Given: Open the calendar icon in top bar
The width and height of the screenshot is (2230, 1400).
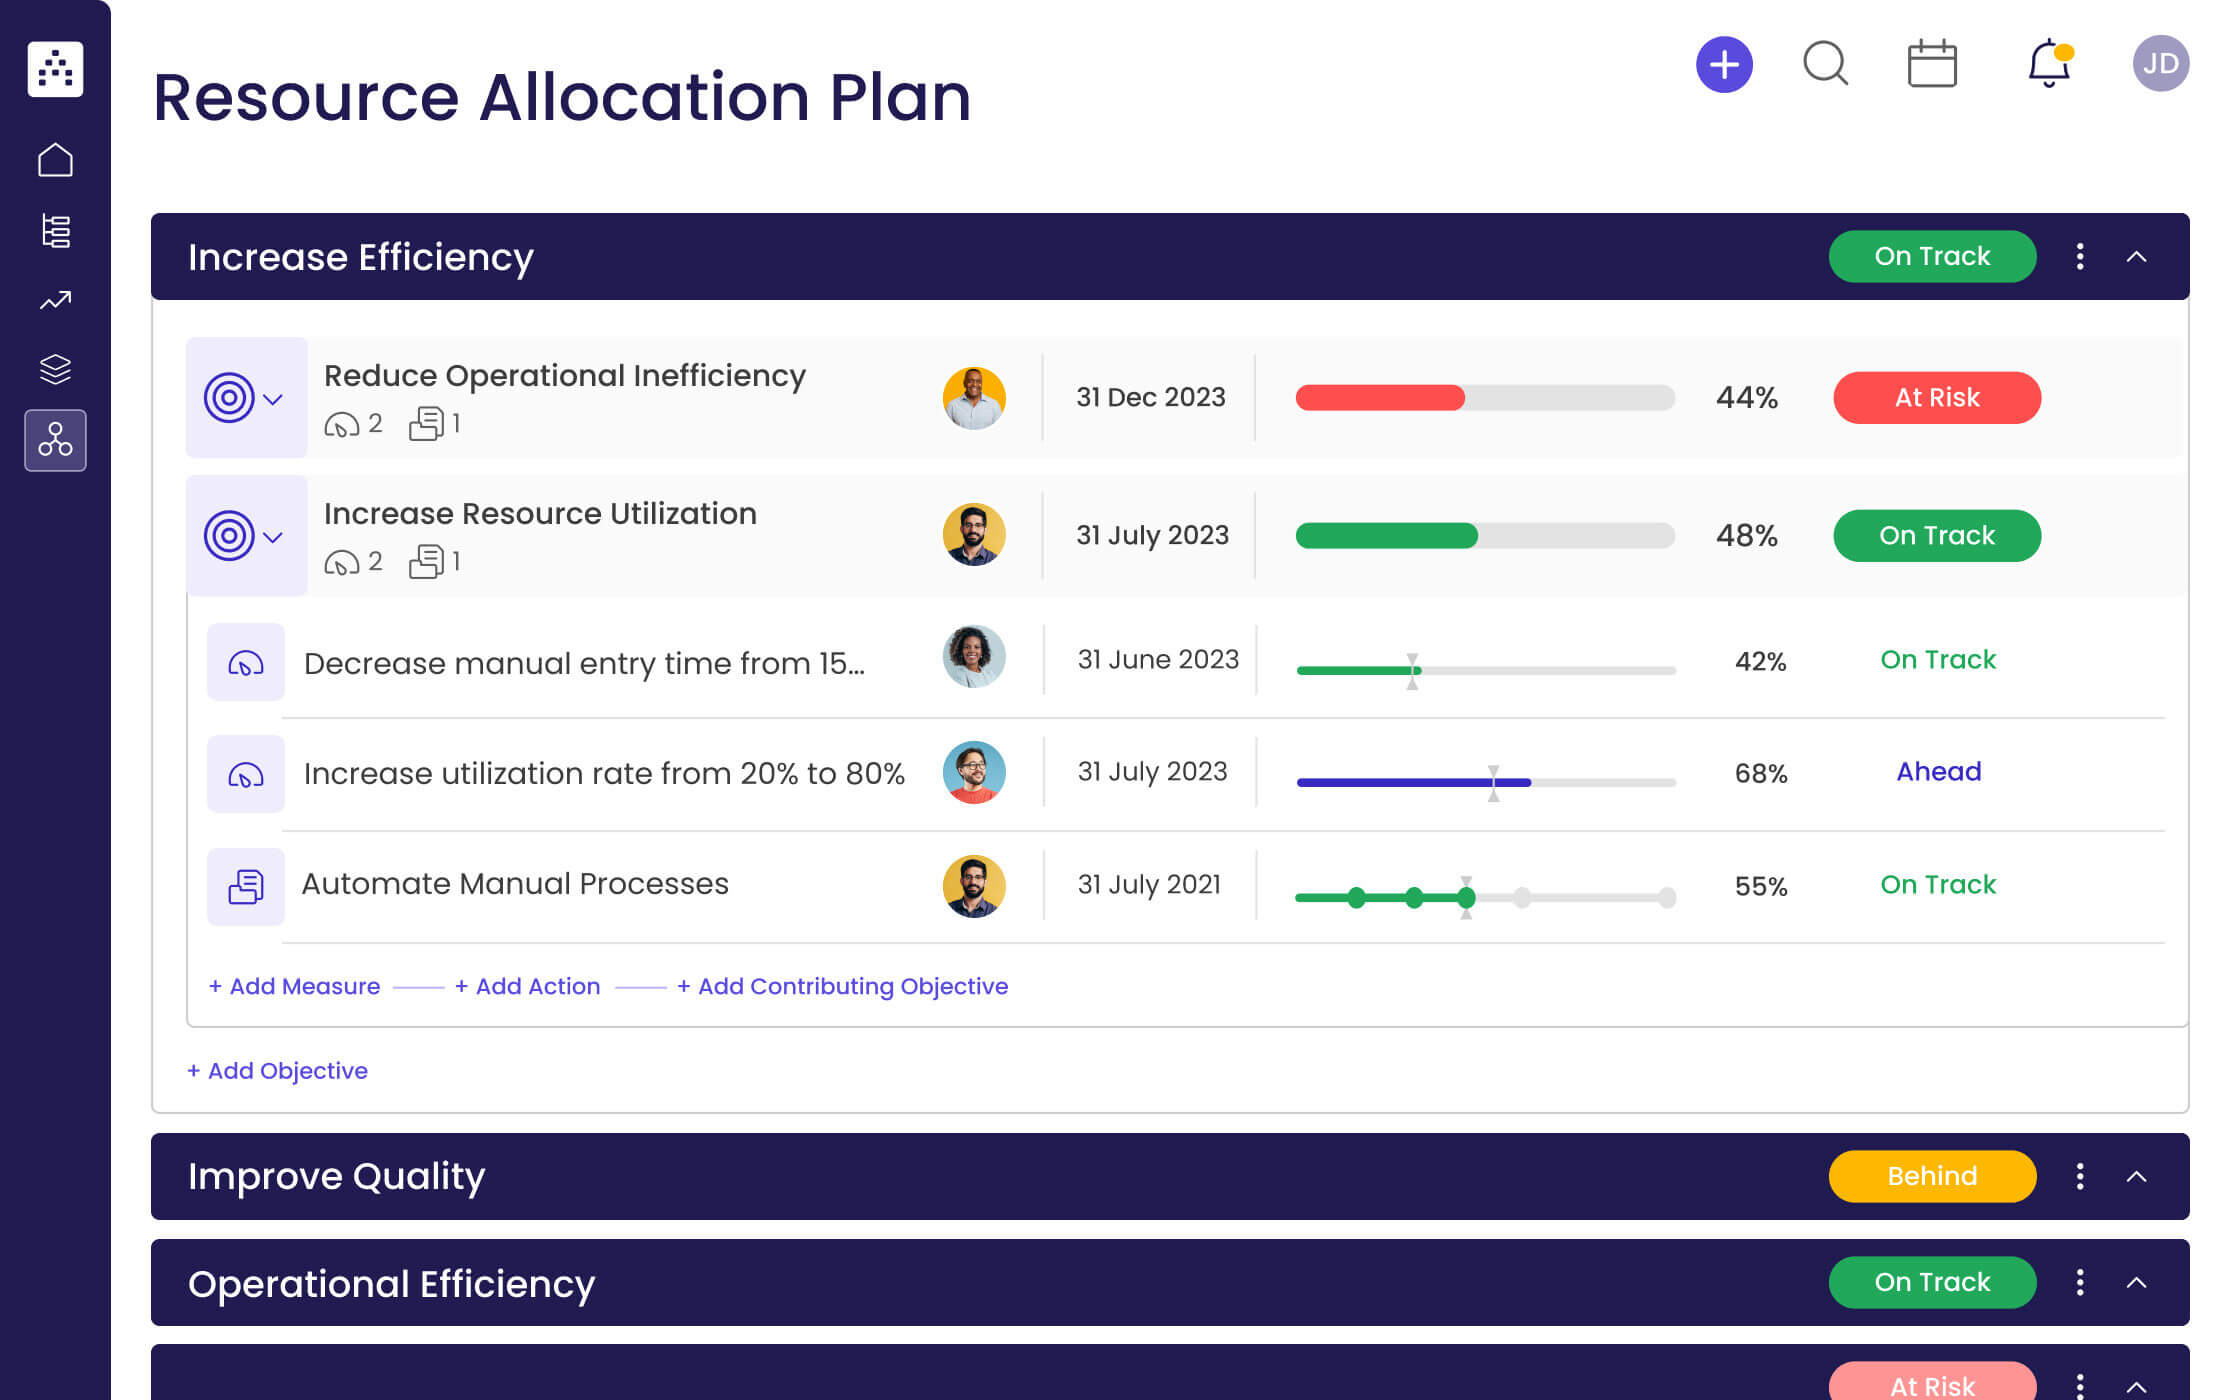Looking at the screenshot, I should [1933, 65].
